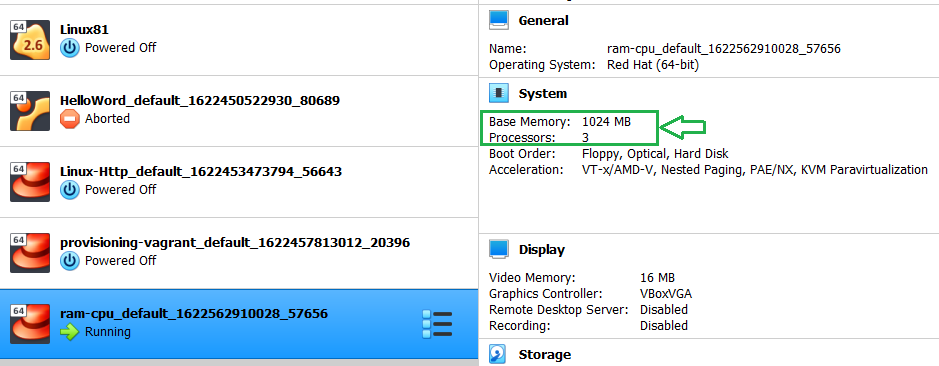Click the provisioning-vagrant Red Hat icon
Viewport: 939px width, 366px height.
pyautogui.click(x=30, y=253)
